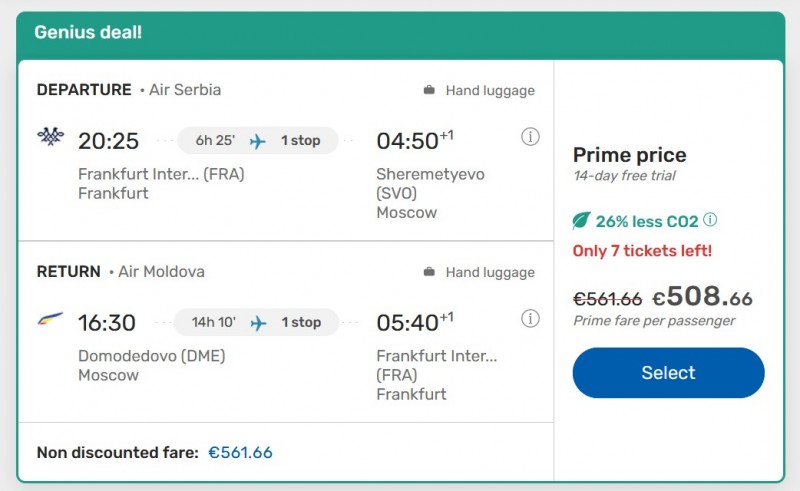Open return flight info icon
Viewport: 800px width, 491px height.
point(531,319)
